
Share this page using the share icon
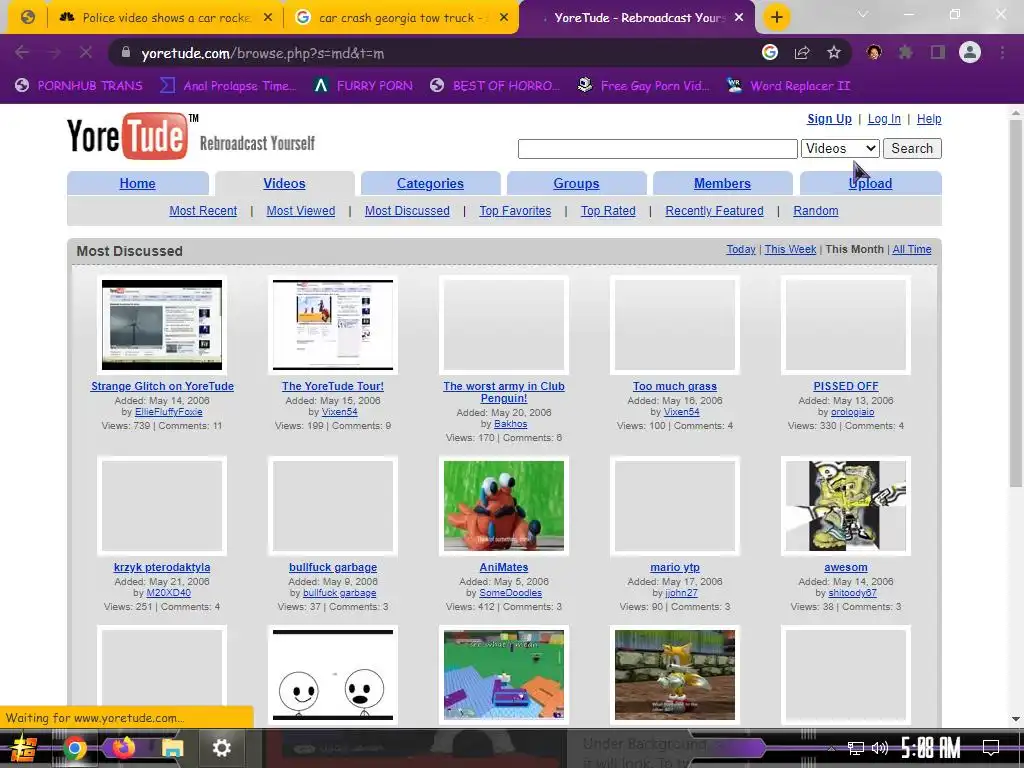click(x=802, y=52)
